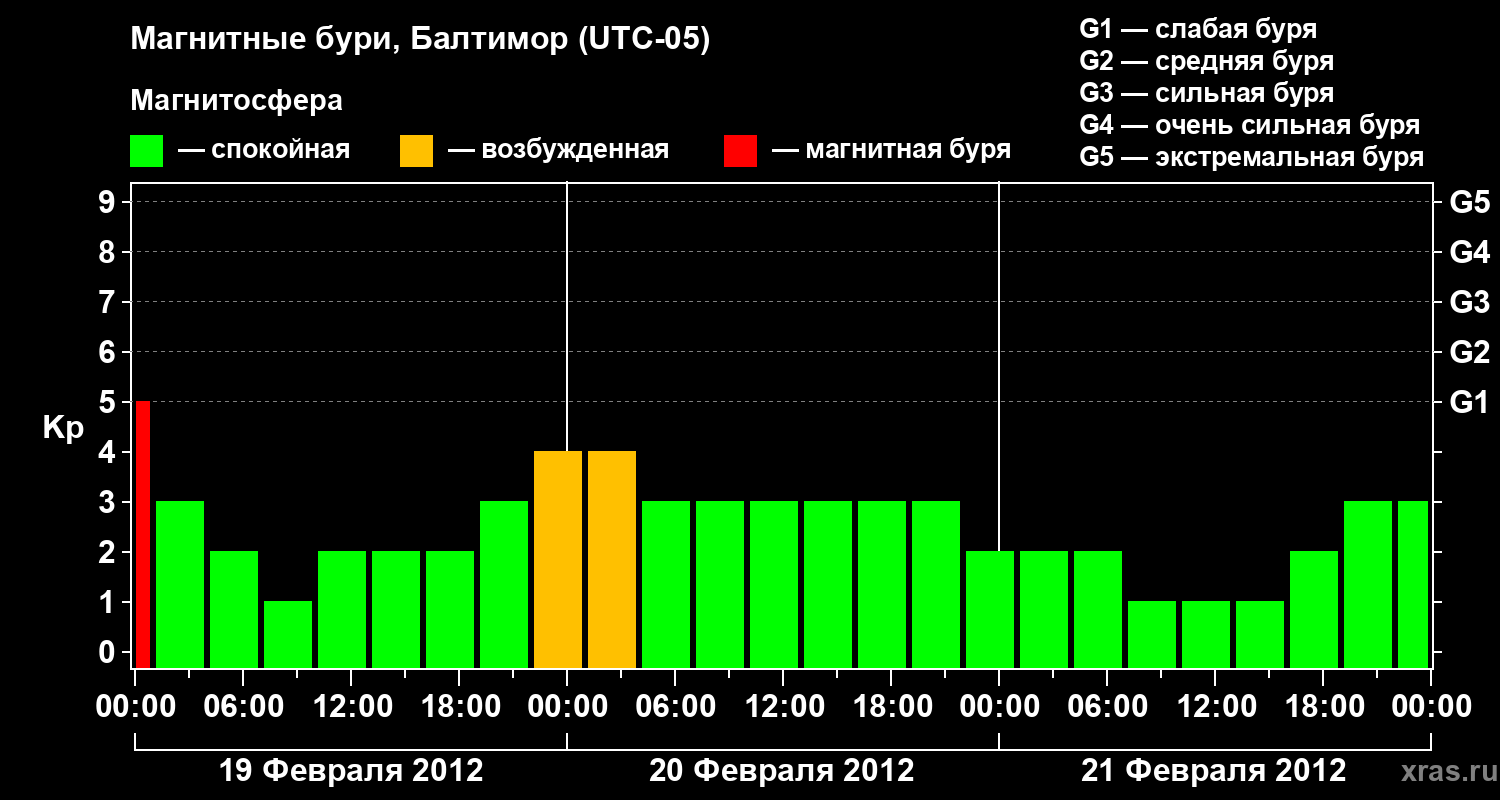Click the red 'магнитная буря' legend swatch
The image size is (1500, 800).
(x=741, y=151)
